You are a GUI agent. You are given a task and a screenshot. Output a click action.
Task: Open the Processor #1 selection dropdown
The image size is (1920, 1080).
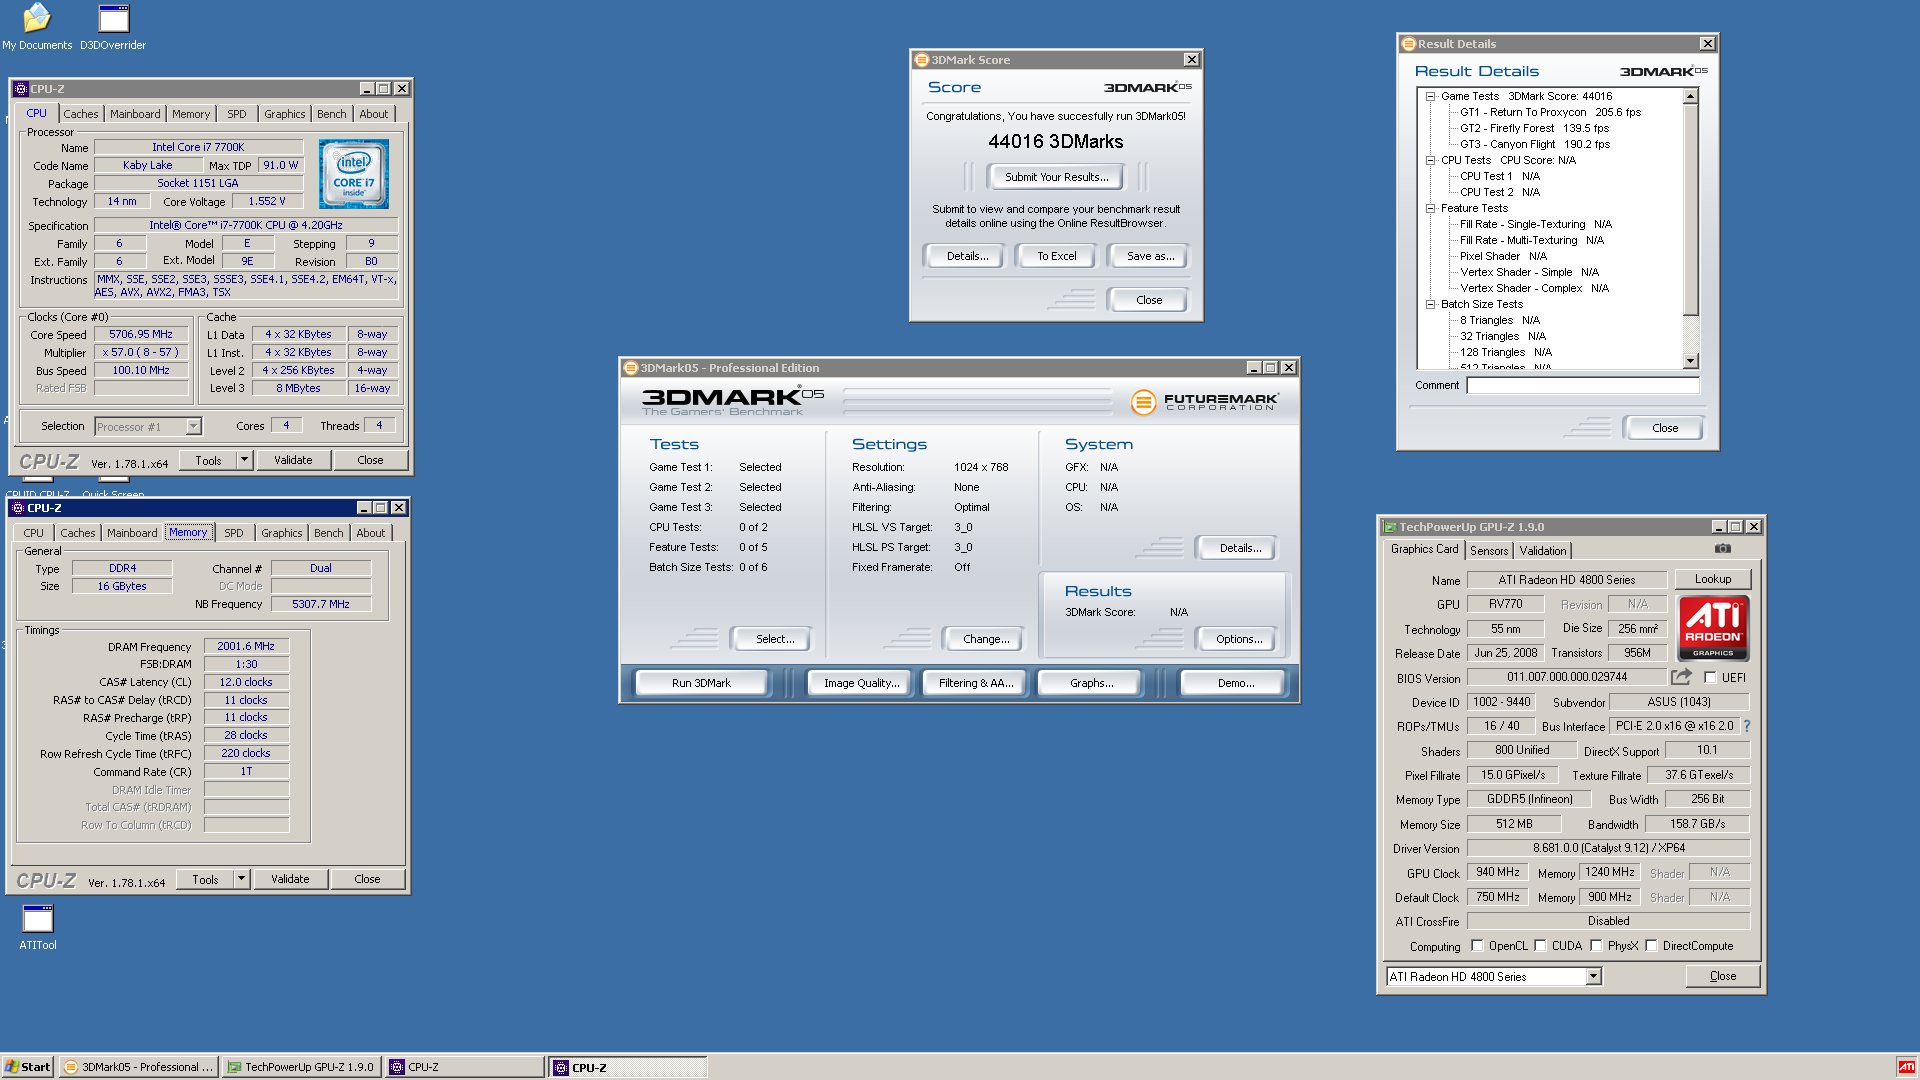coord(193,427)
